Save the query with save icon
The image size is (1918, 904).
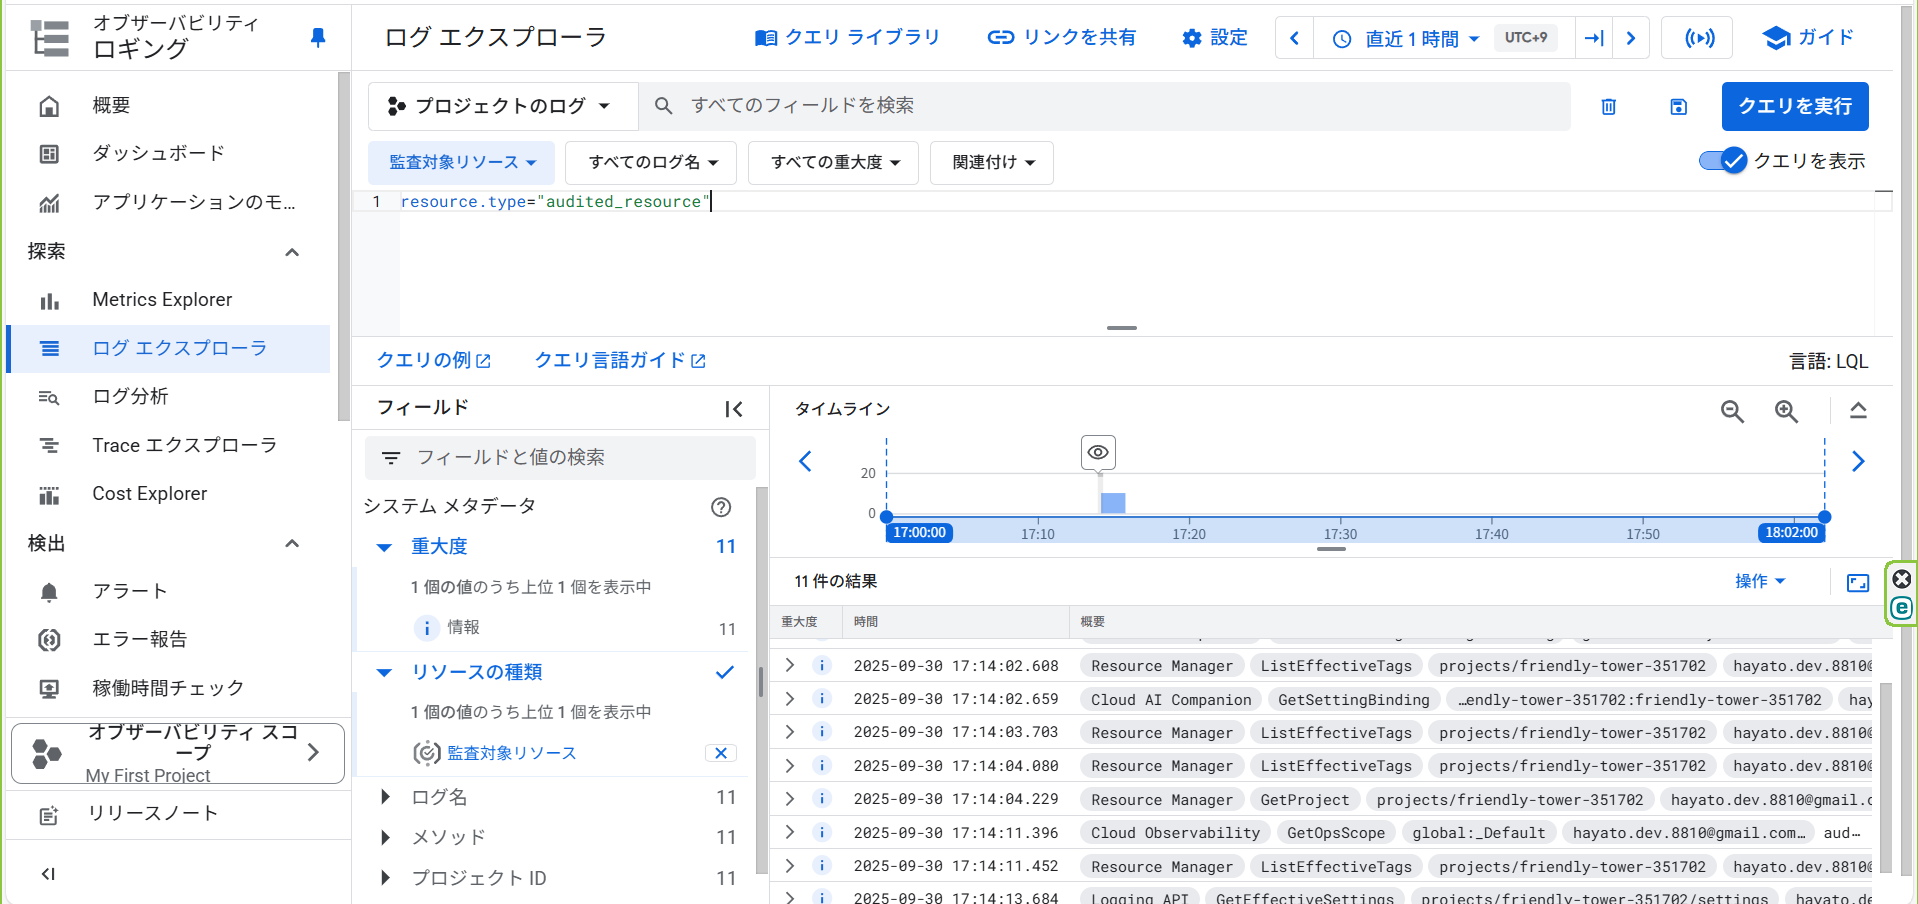coord(1679,106)
